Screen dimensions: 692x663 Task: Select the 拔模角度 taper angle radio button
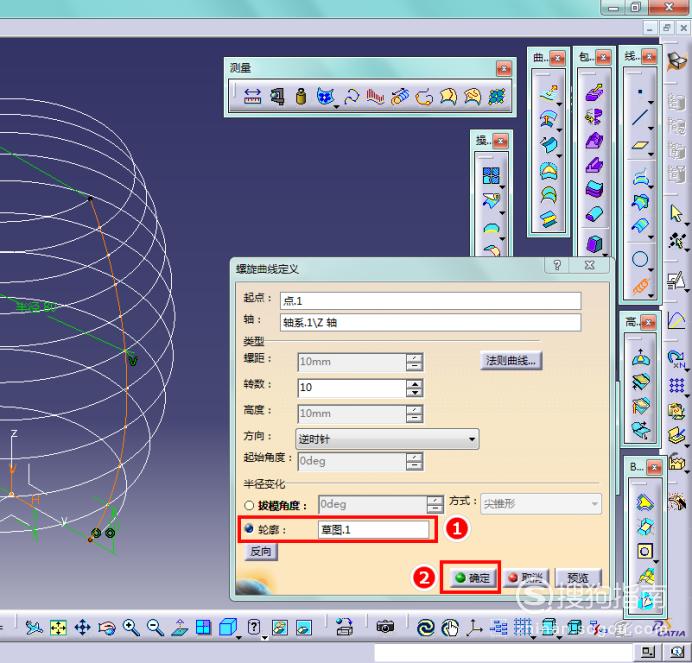249,505
